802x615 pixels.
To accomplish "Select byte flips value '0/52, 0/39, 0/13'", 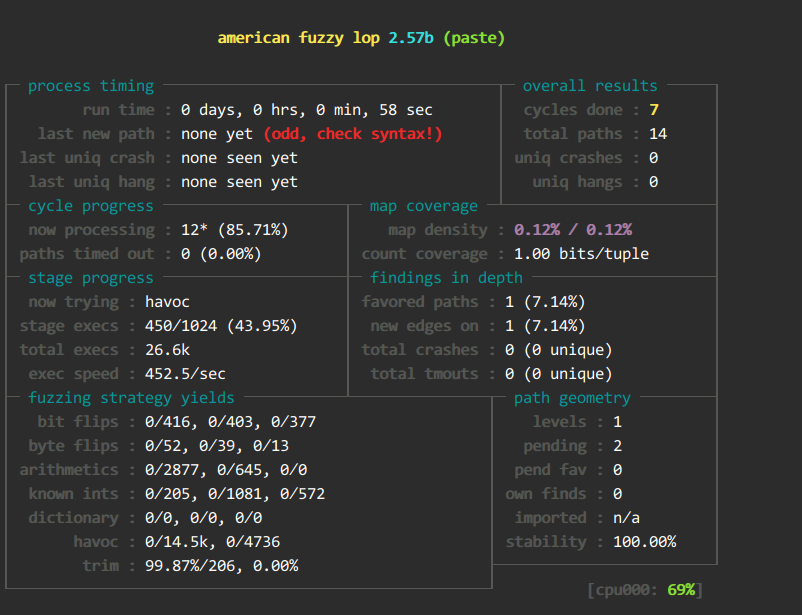I will click(217, 446).
